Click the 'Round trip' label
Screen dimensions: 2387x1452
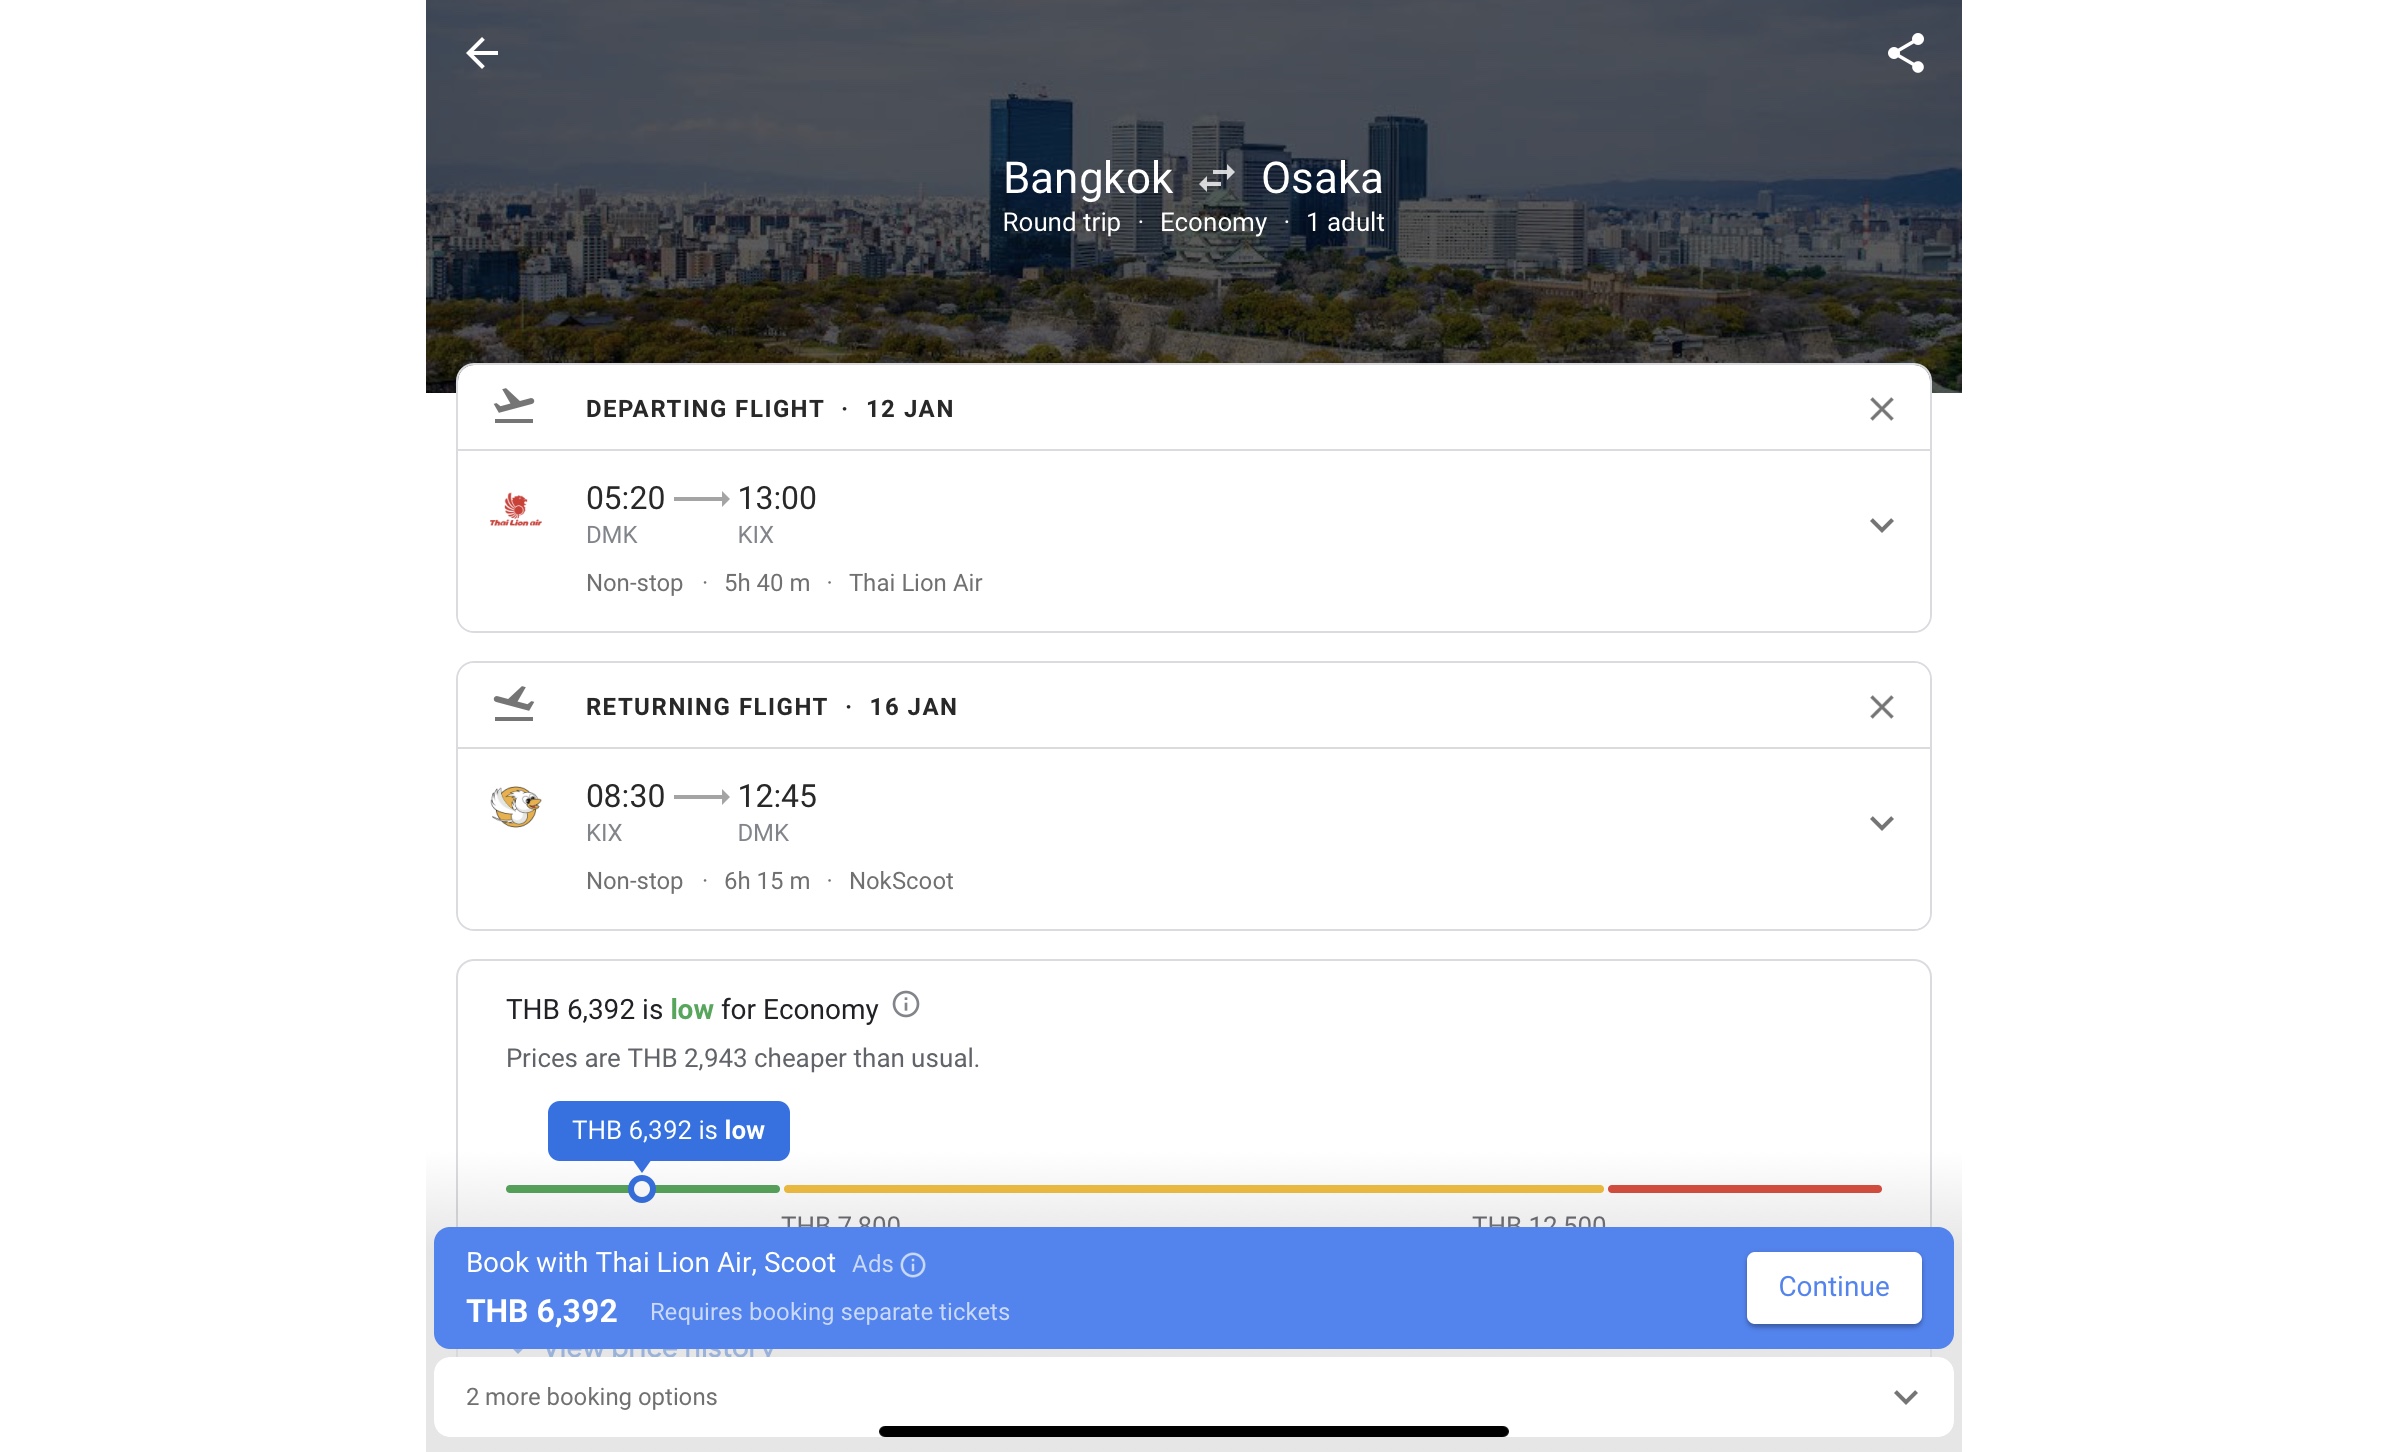tap(1061, 222)
